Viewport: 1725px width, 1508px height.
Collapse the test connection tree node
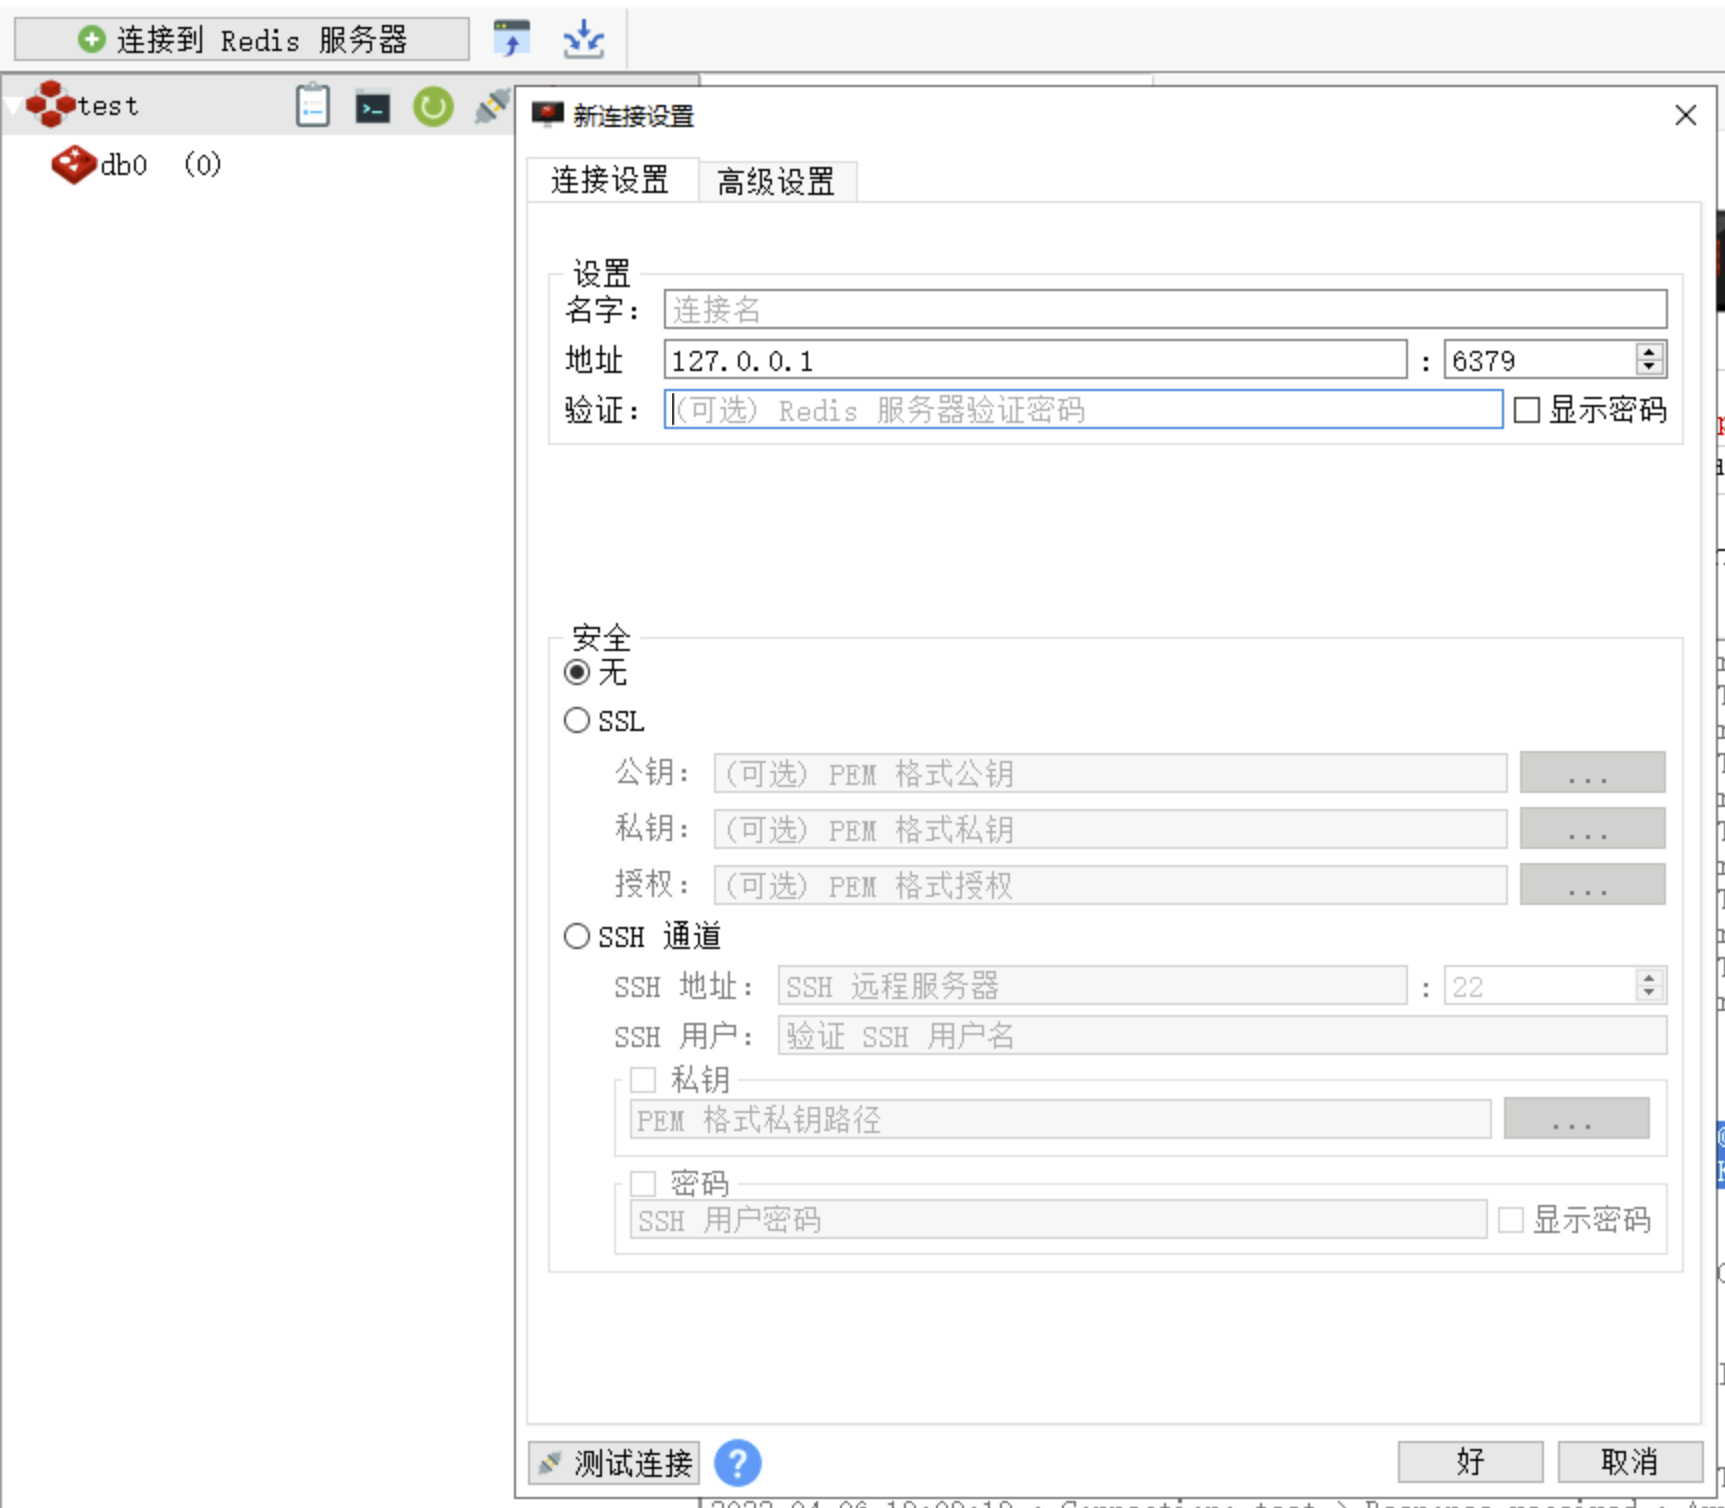click(12, 105)
